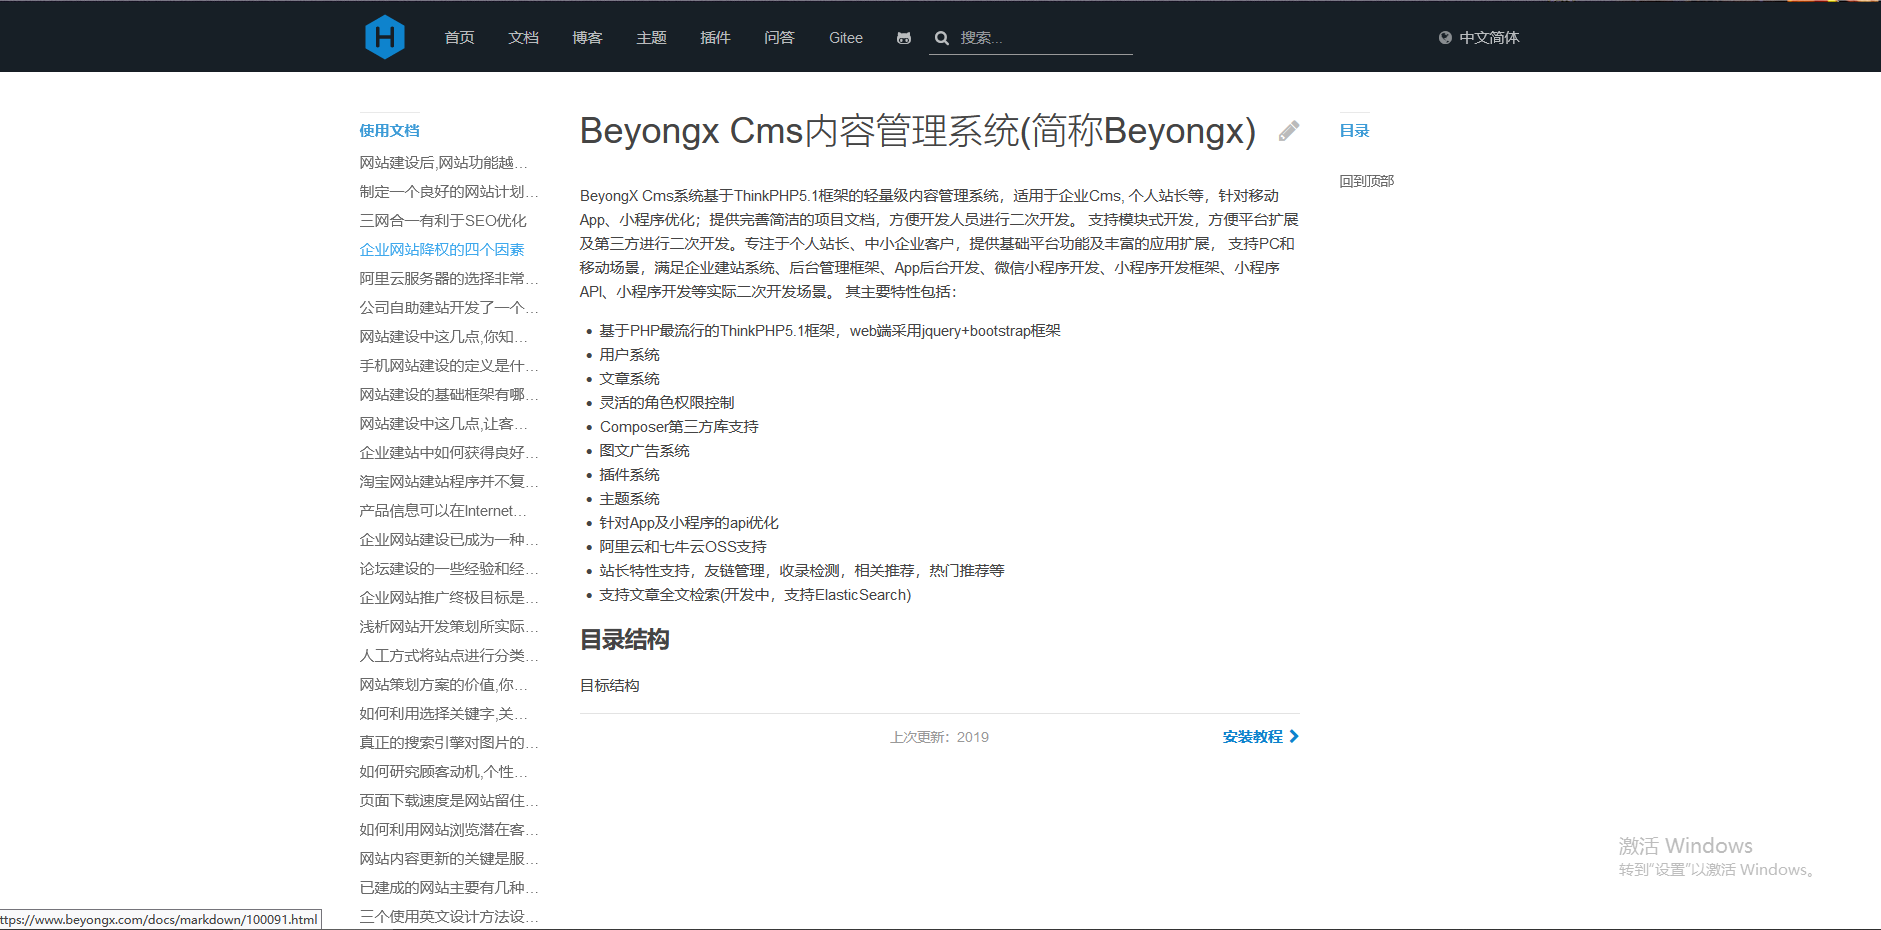Viewport: 1881px width, 930px height.
Task: Open sidebar article 如何利用网站浏览潜在客…
Action: tap(449, 829)
